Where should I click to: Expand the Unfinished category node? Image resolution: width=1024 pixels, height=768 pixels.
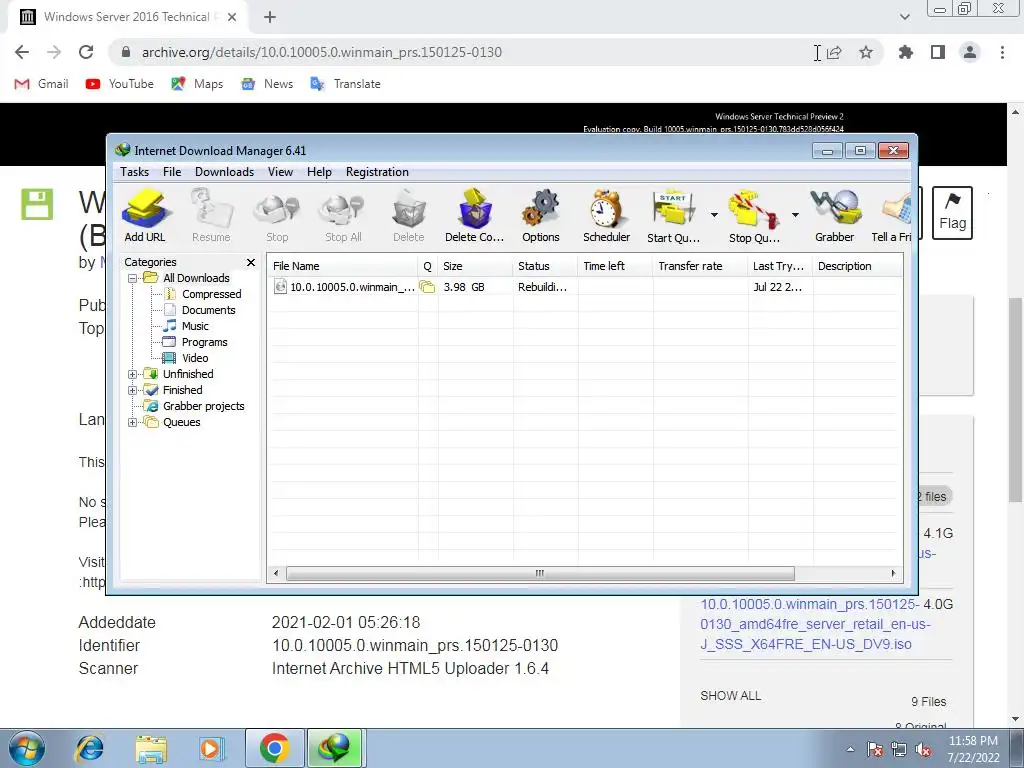[133, 374]
